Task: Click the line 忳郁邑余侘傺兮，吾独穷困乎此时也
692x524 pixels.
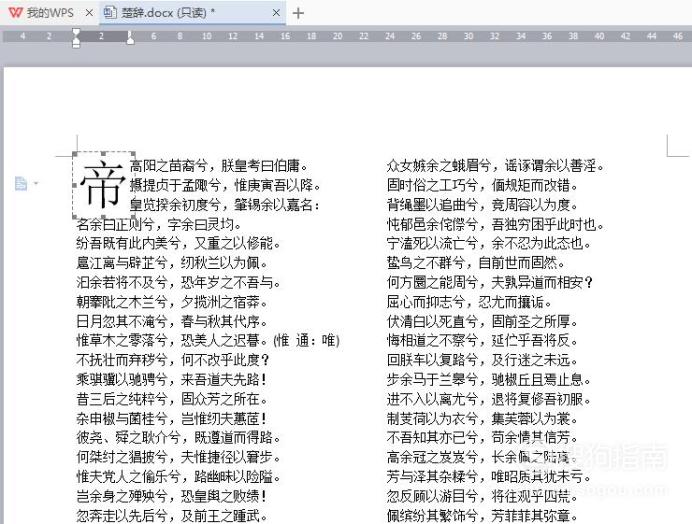Action: click(x=495, y=224)
